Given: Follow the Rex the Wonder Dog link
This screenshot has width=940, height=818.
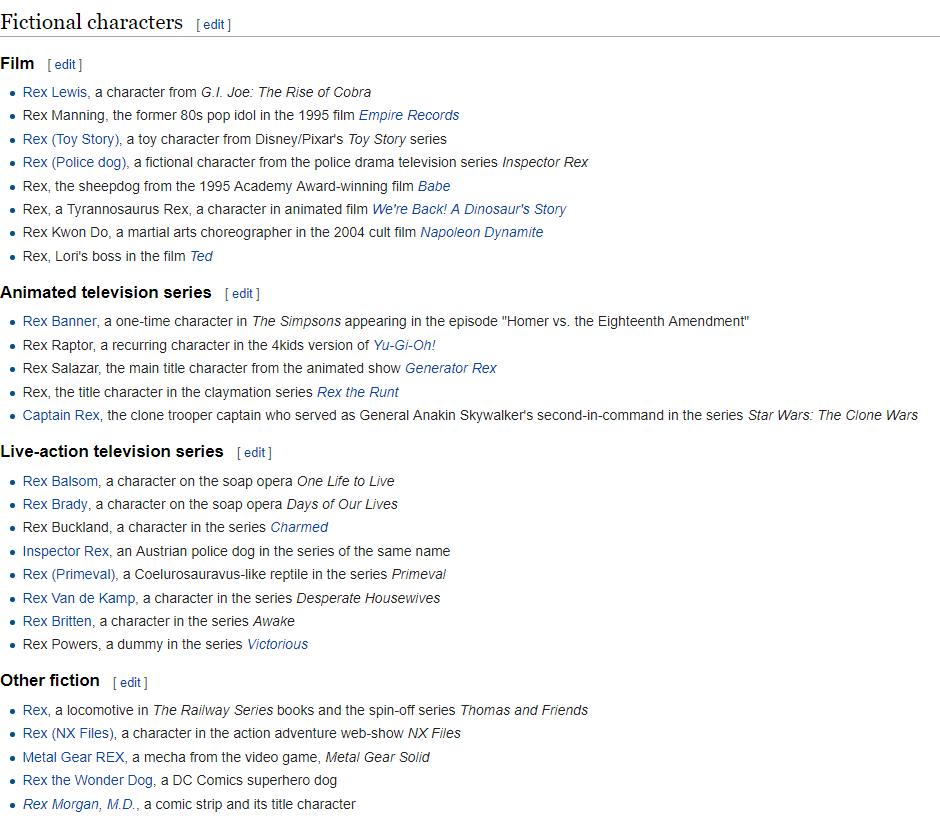Looking at the screenshot, I should pyautogui.click(x=88, y=781).
